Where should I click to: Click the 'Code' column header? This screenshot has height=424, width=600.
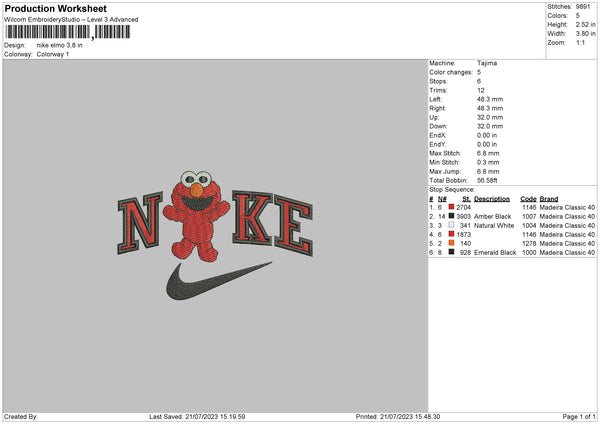point(528,199)
